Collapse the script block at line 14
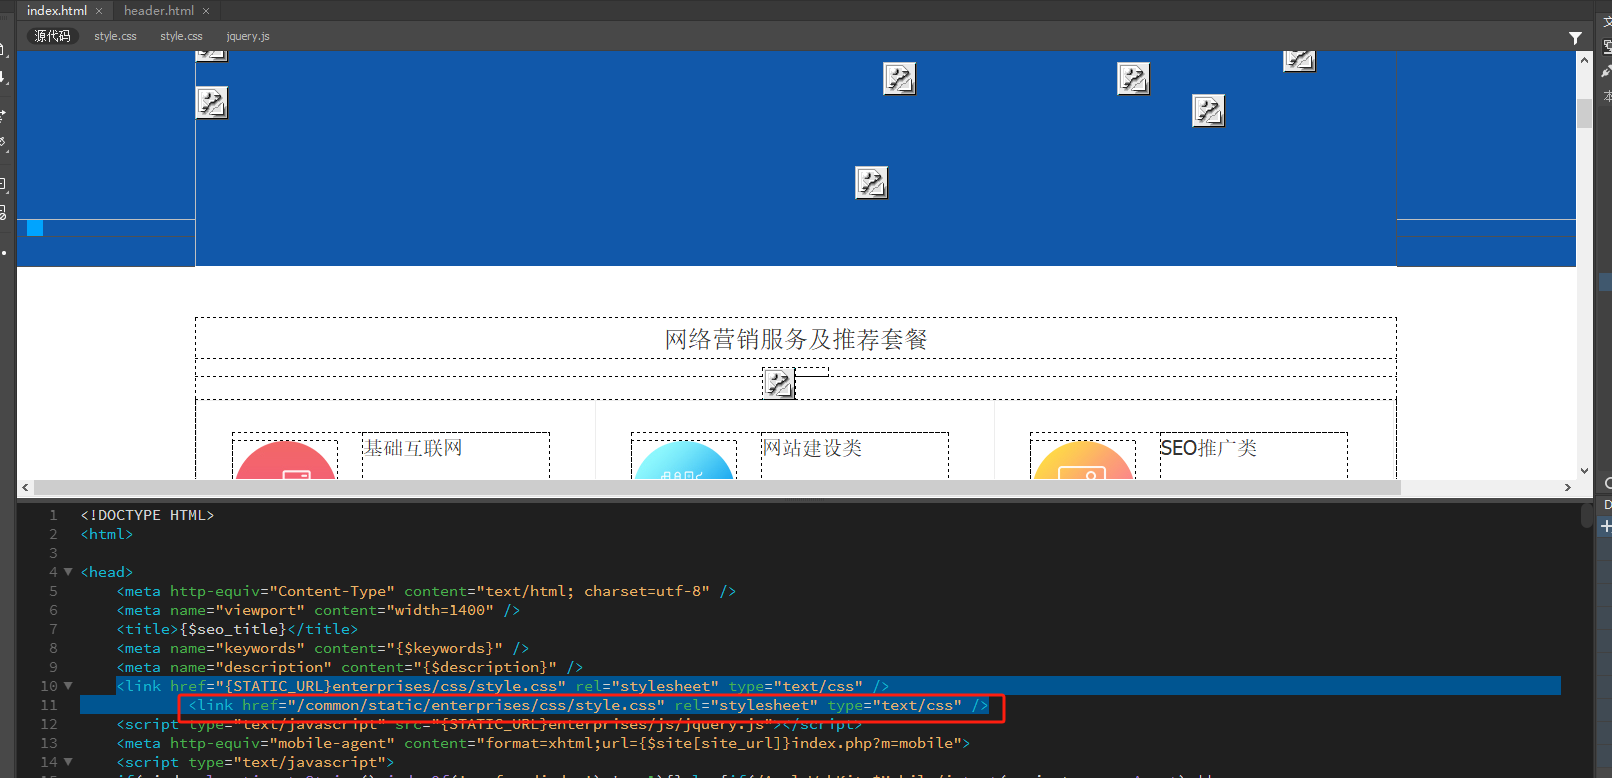The width and height of the screenshot is (1612, 778). (68, 762)
